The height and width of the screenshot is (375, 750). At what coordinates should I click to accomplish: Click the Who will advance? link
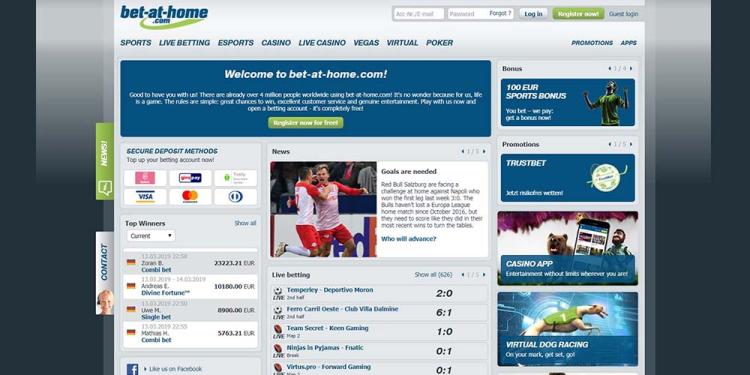click(x=408, y=239)
